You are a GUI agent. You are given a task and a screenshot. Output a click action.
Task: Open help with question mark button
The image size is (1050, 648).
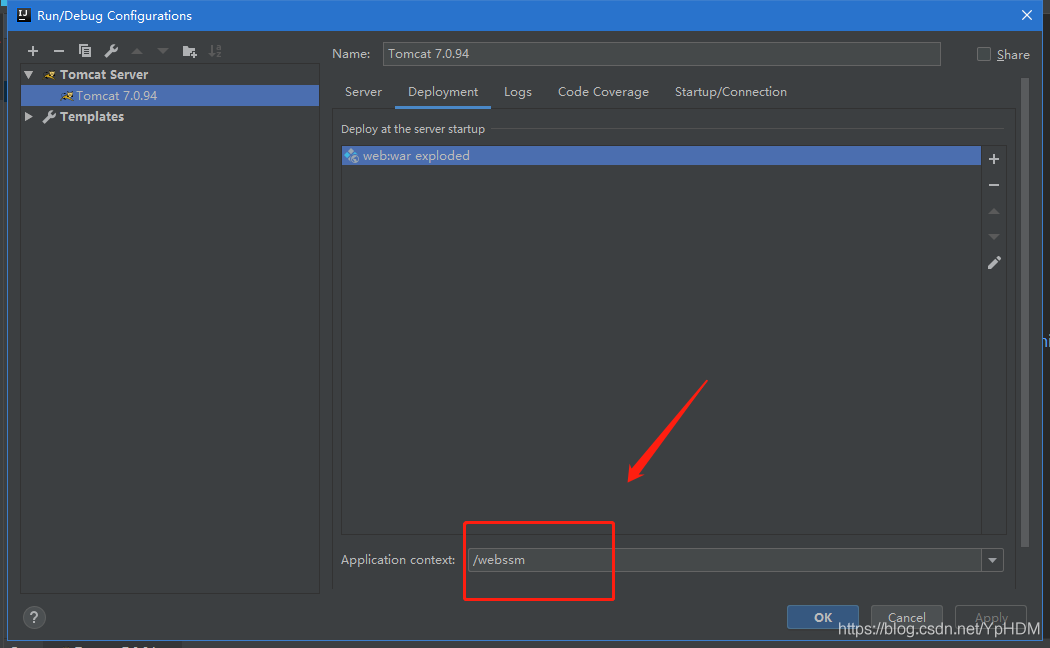[x=34, y=617]
